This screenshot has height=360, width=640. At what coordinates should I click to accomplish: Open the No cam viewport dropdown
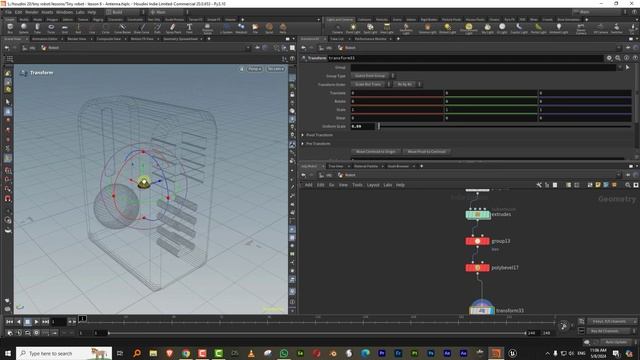(276, 69)
